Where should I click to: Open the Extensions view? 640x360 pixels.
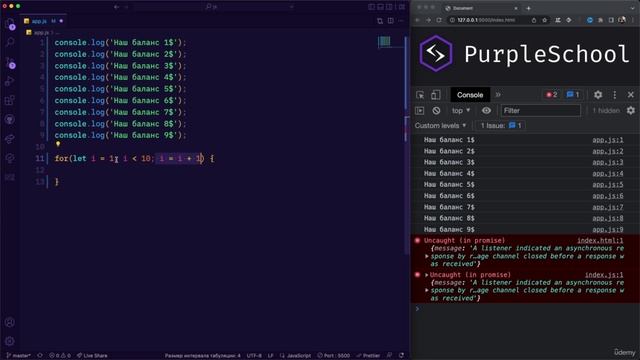coord(10,100)
